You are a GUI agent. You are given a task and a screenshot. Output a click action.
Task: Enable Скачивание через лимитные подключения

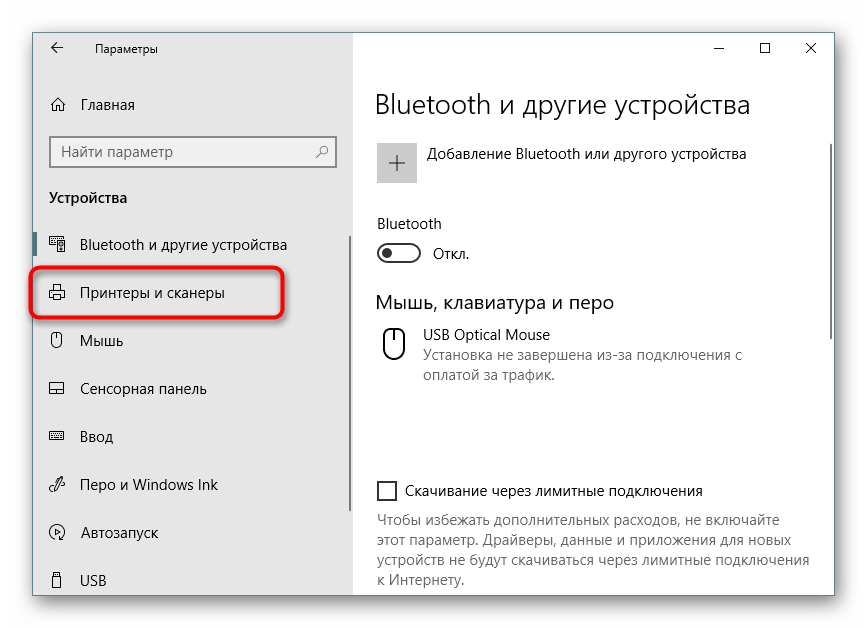click(x=386, y=490)
